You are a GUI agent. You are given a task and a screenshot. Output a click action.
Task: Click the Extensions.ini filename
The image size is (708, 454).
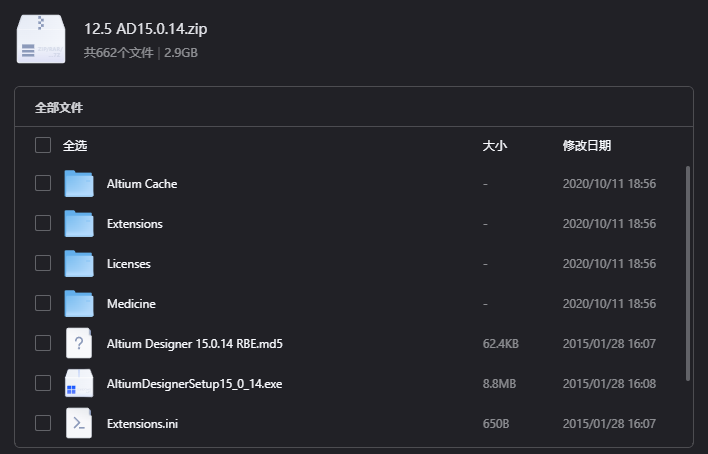click(142, 424)
